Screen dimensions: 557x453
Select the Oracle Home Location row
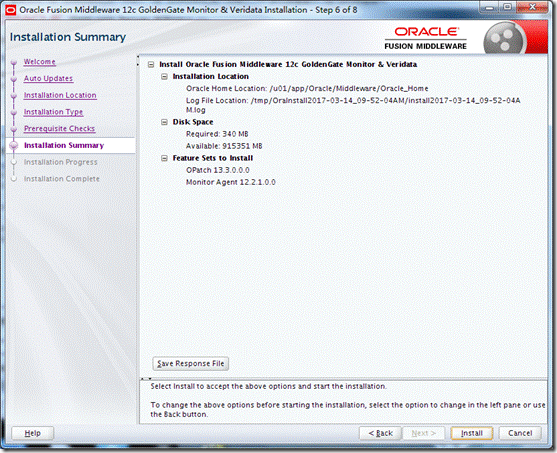tap(307, 88)
